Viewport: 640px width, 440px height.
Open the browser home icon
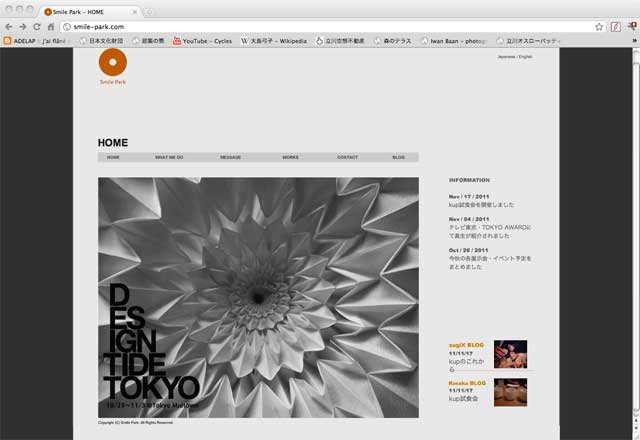51,27
